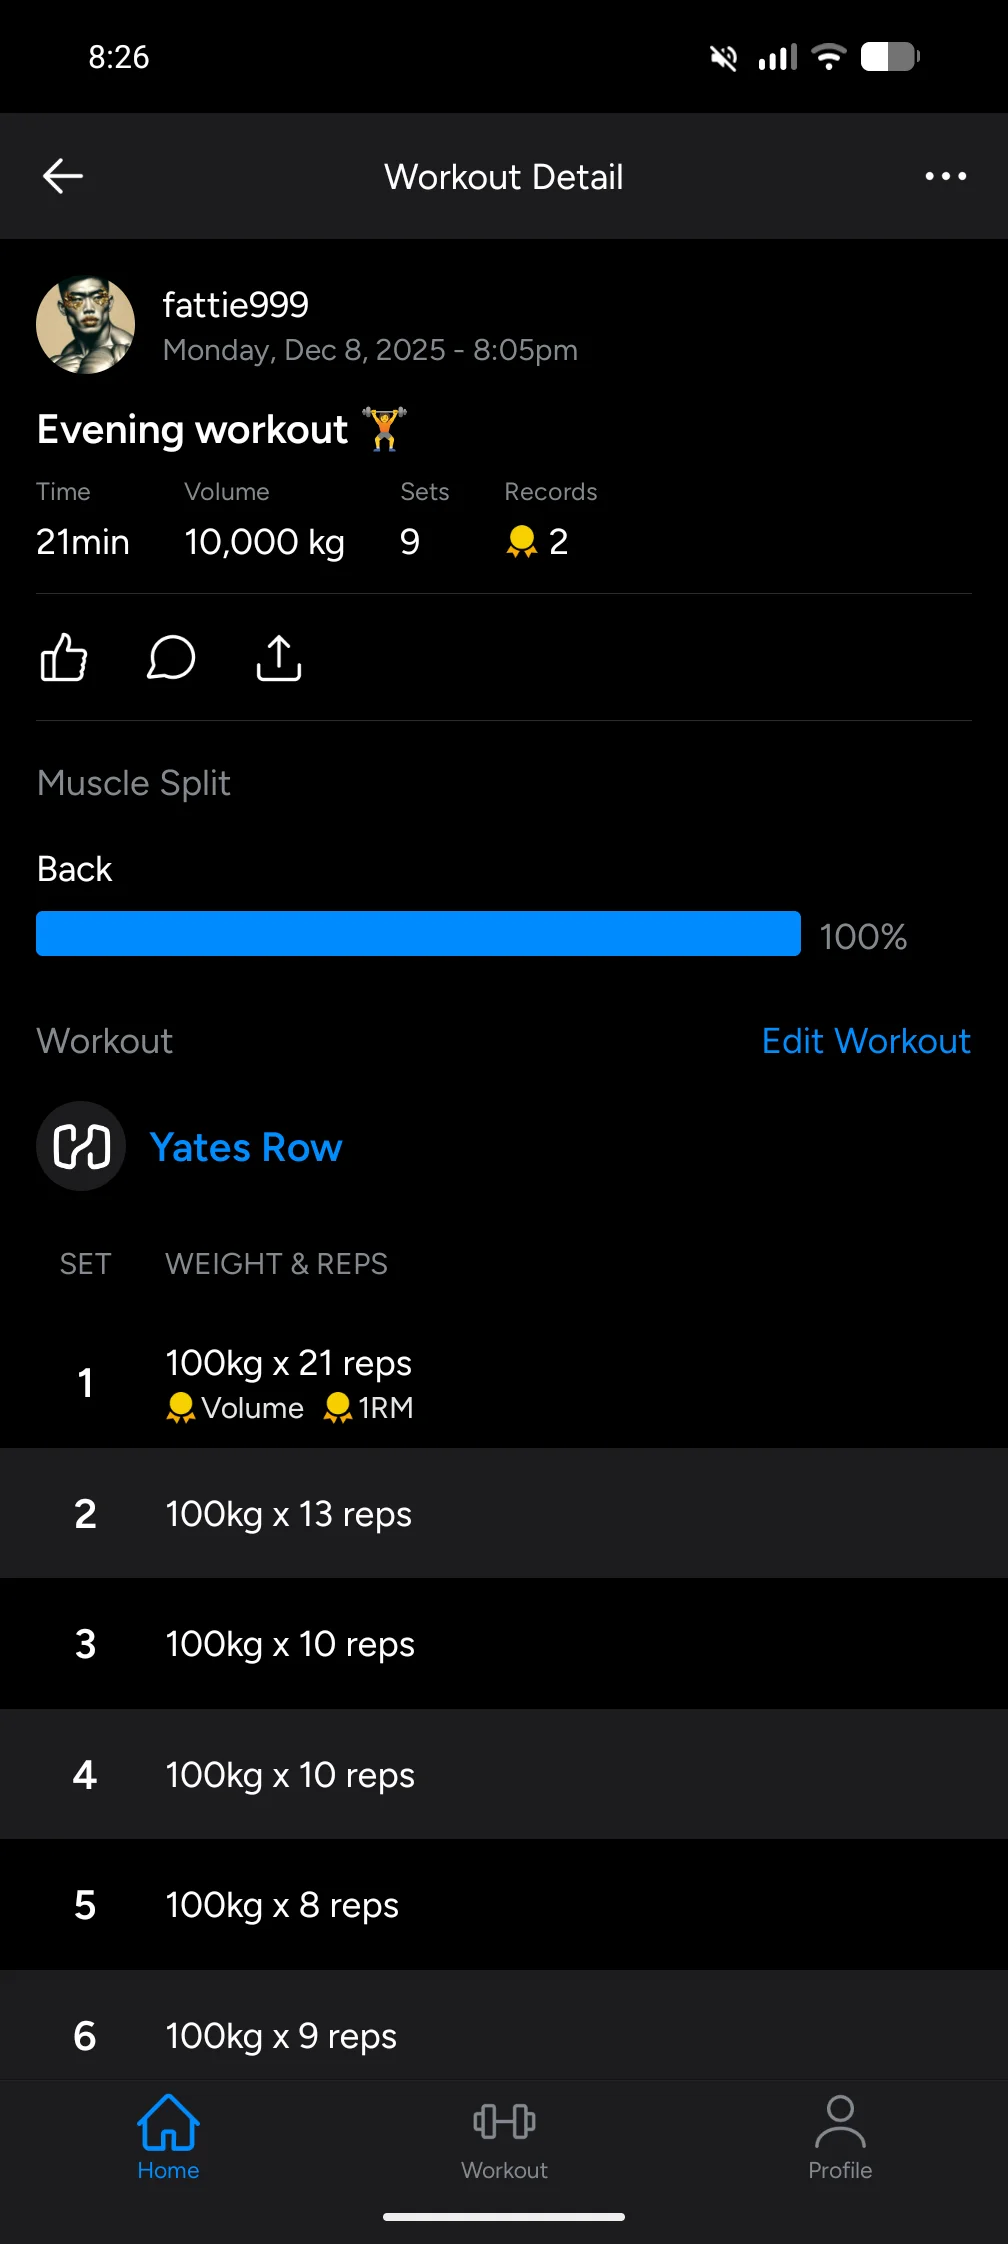Select set 2 row, 100kg x 13 reps
The height and width of the screenshot is (2244, 1008).
(x=504, y=1514)
